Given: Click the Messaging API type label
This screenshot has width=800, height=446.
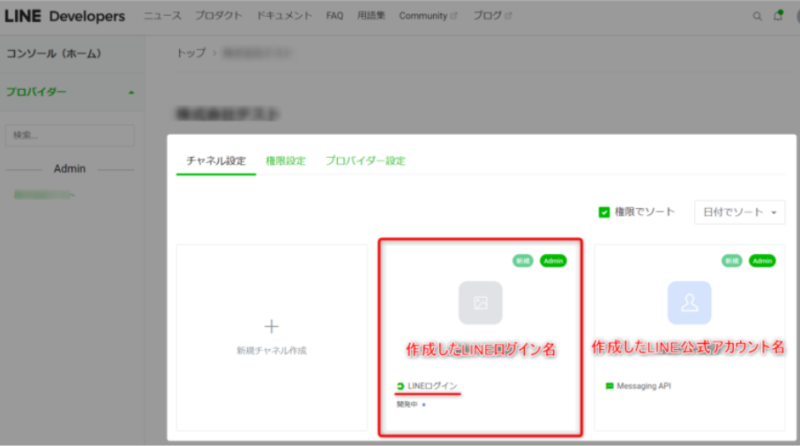Looking at the screenshot, I should (x=644, y=386).
